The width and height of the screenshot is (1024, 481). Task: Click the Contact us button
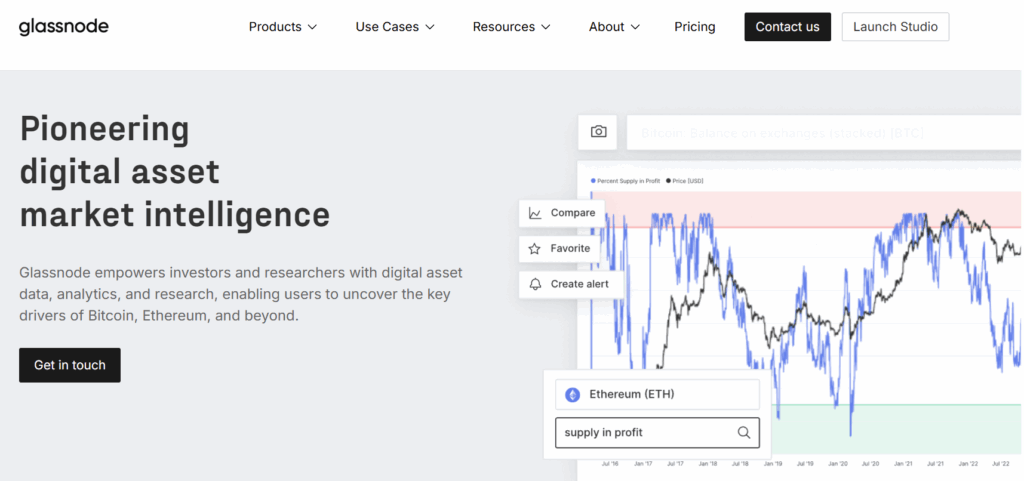(787, 27)
